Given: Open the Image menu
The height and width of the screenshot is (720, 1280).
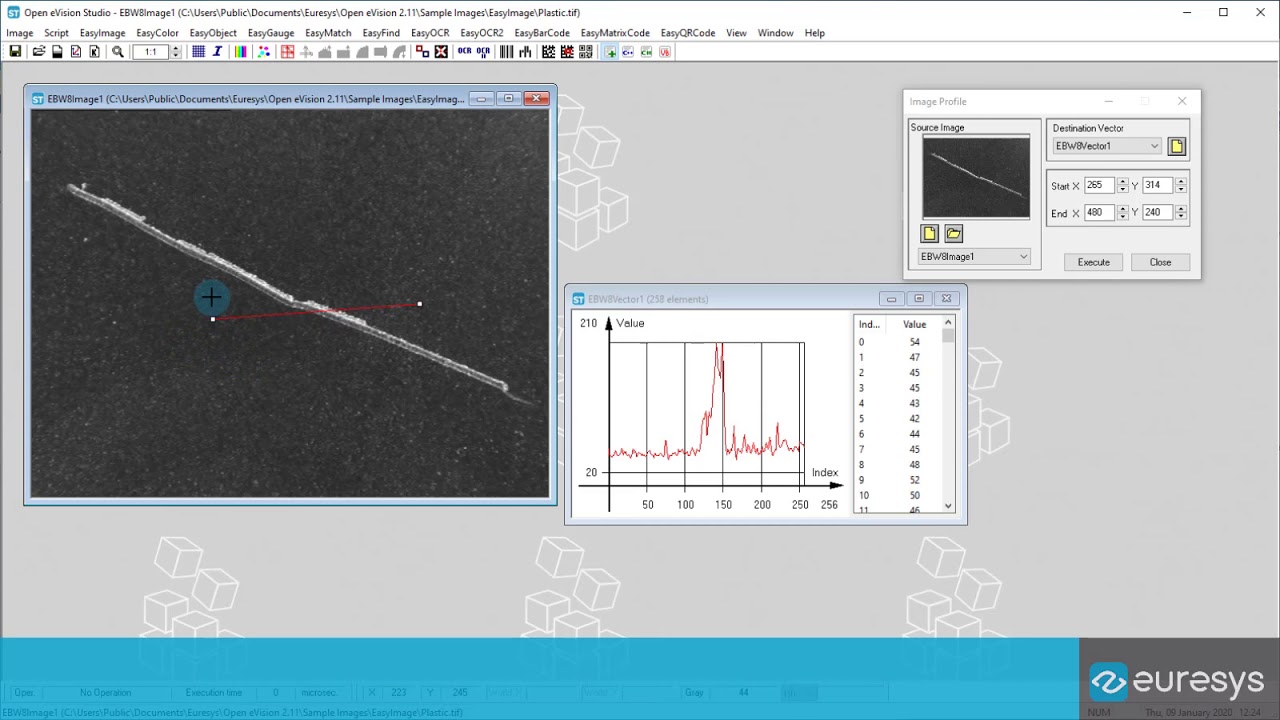Looking at the screenshot, I should tap(20, 33).
